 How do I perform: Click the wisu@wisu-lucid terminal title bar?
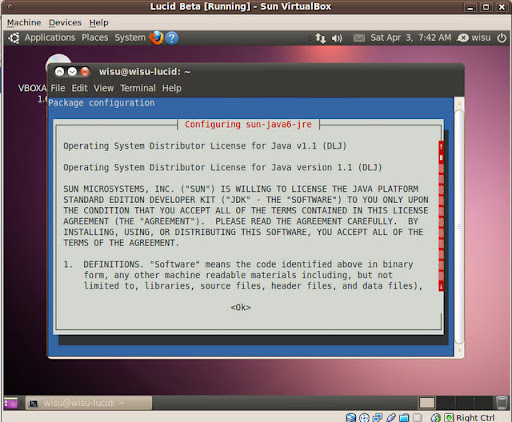point(255,72)
